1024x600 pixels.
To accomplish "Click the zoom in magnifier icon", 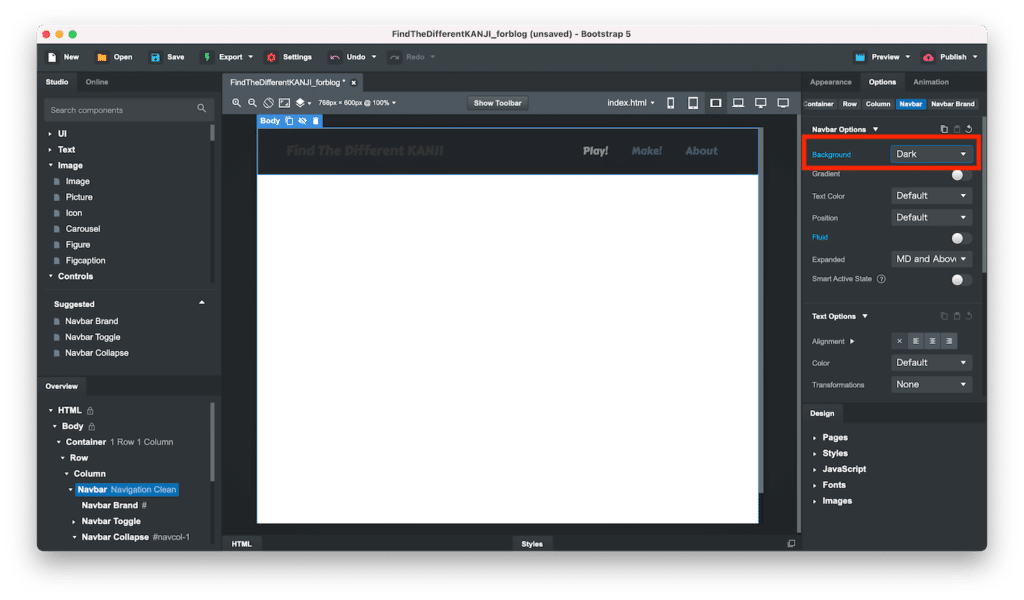I will [237, 103].
